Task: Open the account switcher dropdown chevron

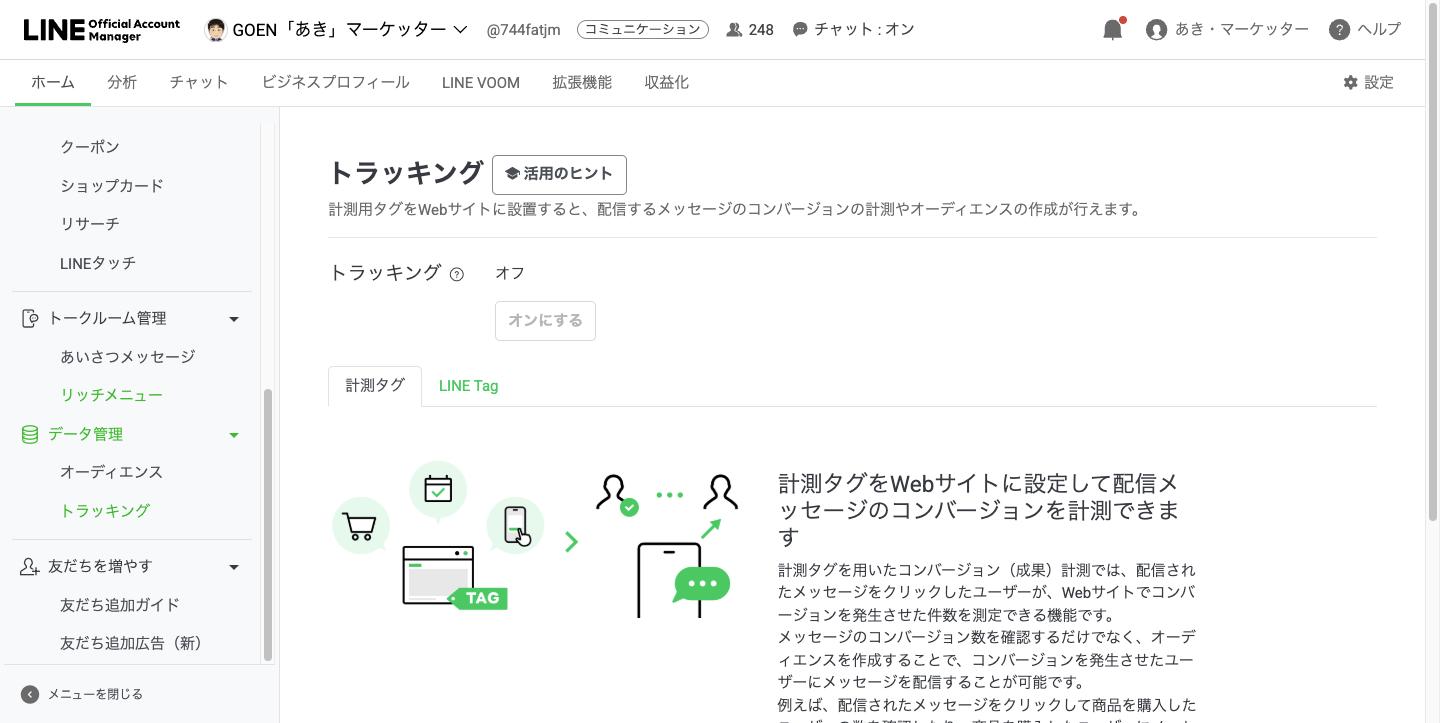Action: point(460,30)
